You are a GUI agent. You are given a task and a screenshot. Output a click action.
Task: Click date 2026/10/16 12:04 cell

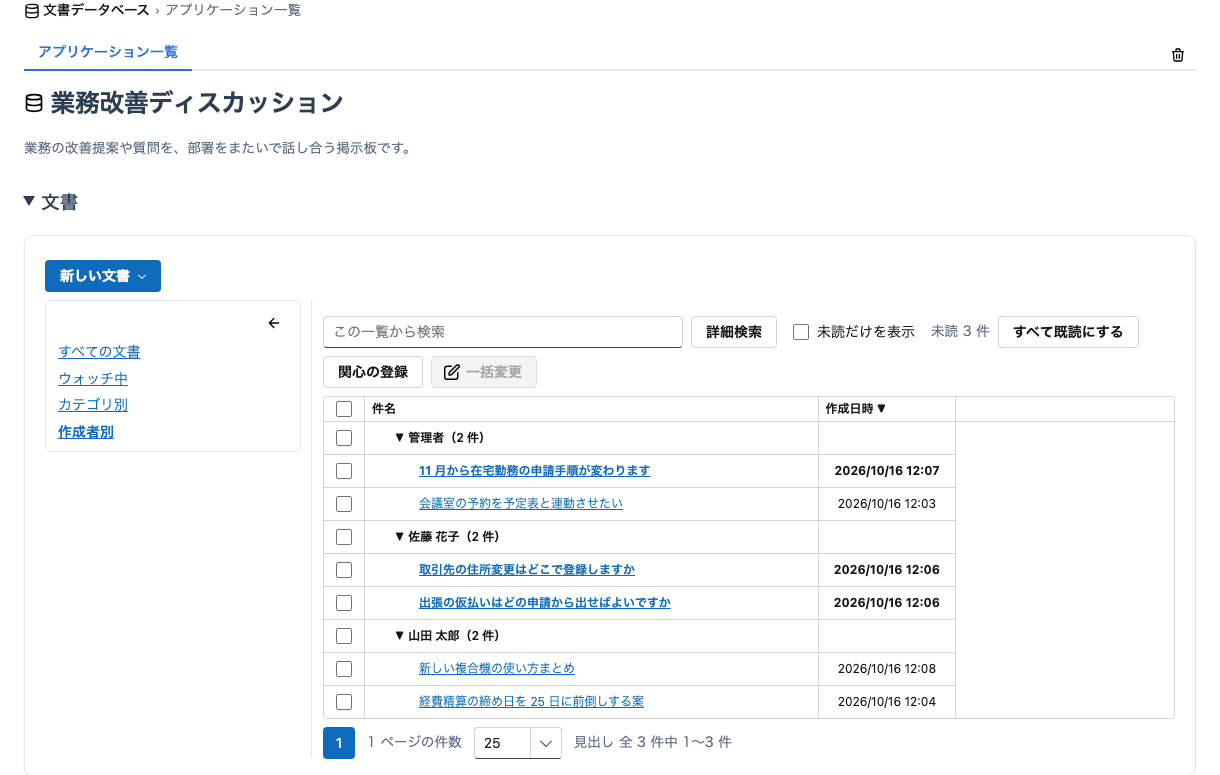point(887,702)
